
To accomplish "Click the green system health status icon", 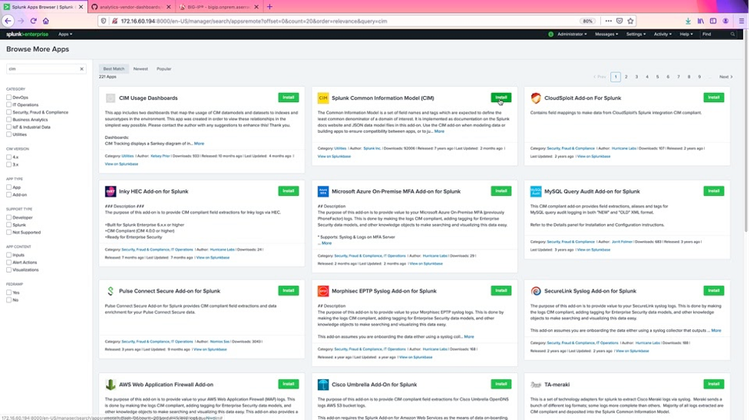I will pos(551,34).
